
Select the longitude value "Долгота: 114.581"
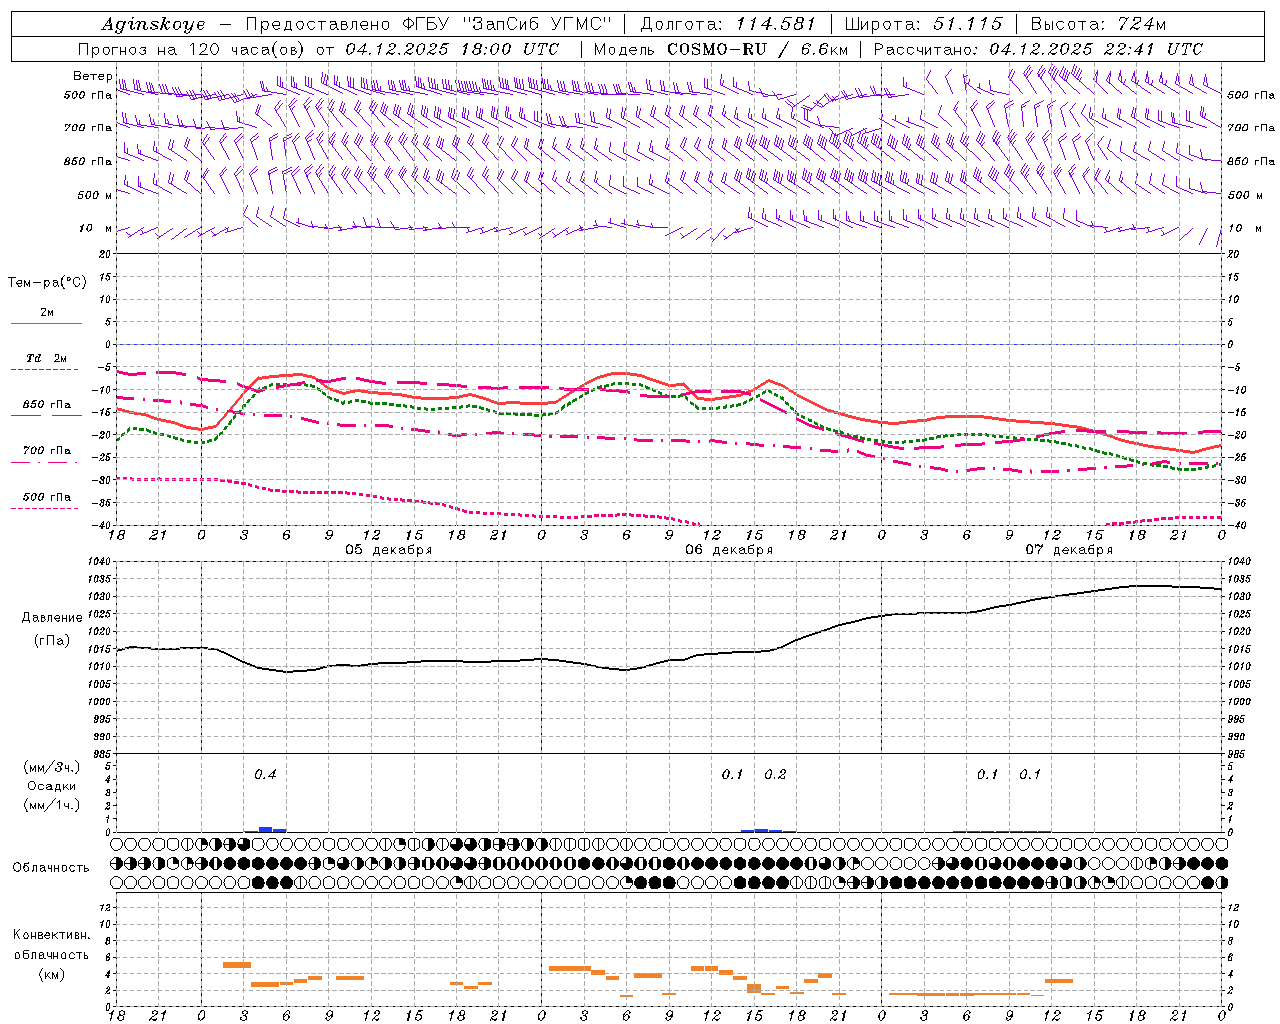coord(728,24)
